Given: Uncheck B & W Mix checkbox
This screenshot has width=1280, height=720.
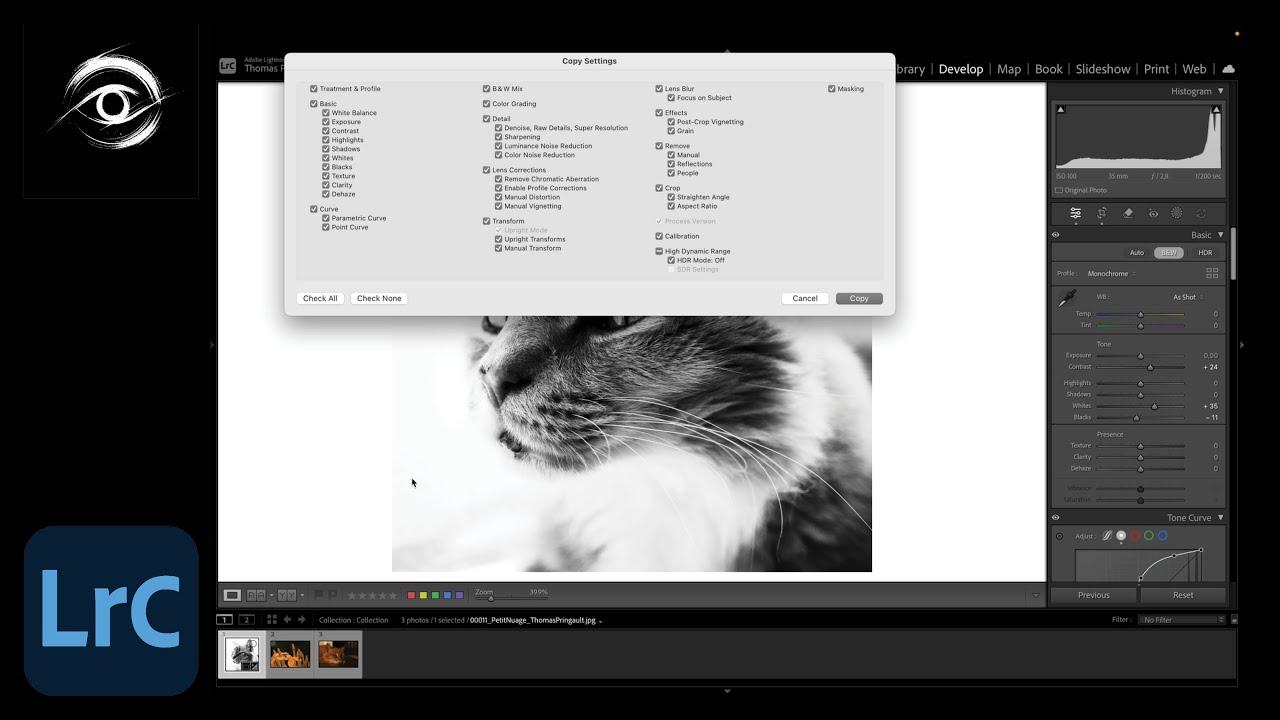Looking at the screenshot, I should 487,89.
